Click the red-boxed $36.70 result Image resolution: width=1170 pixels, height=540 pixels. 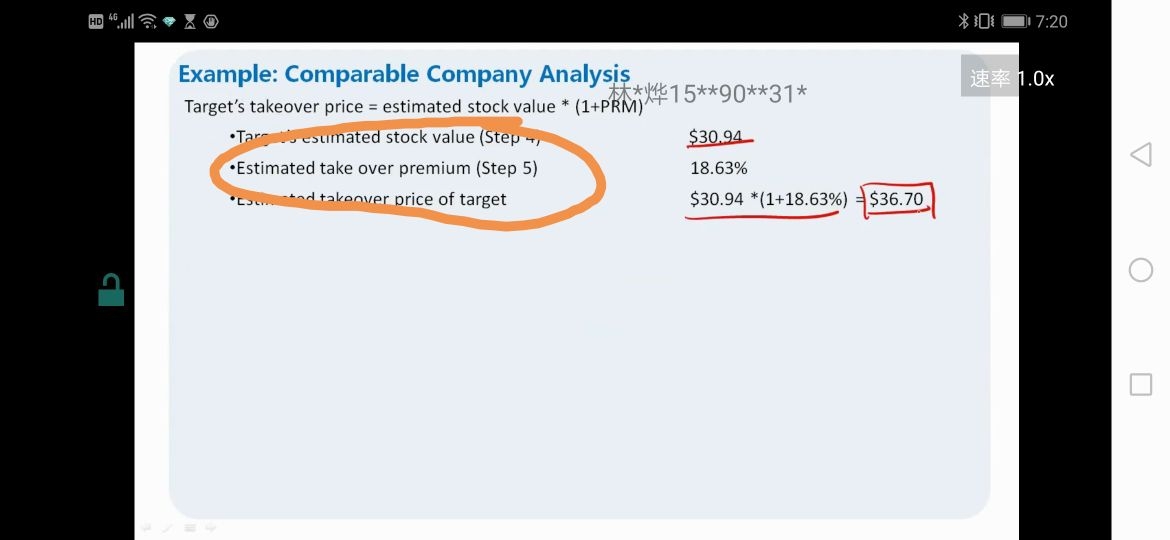tap(898, 200)
